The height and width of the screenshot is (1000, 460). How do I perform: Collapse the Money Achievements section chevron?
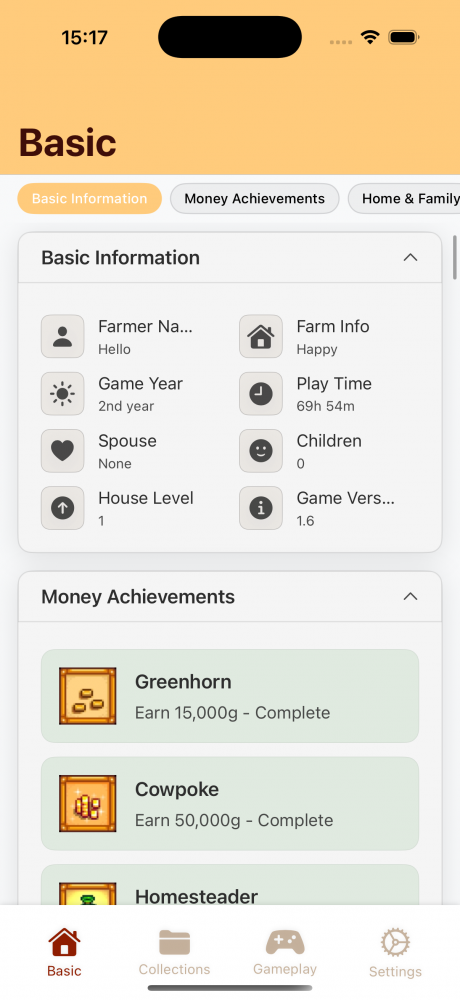click(411, 597)
